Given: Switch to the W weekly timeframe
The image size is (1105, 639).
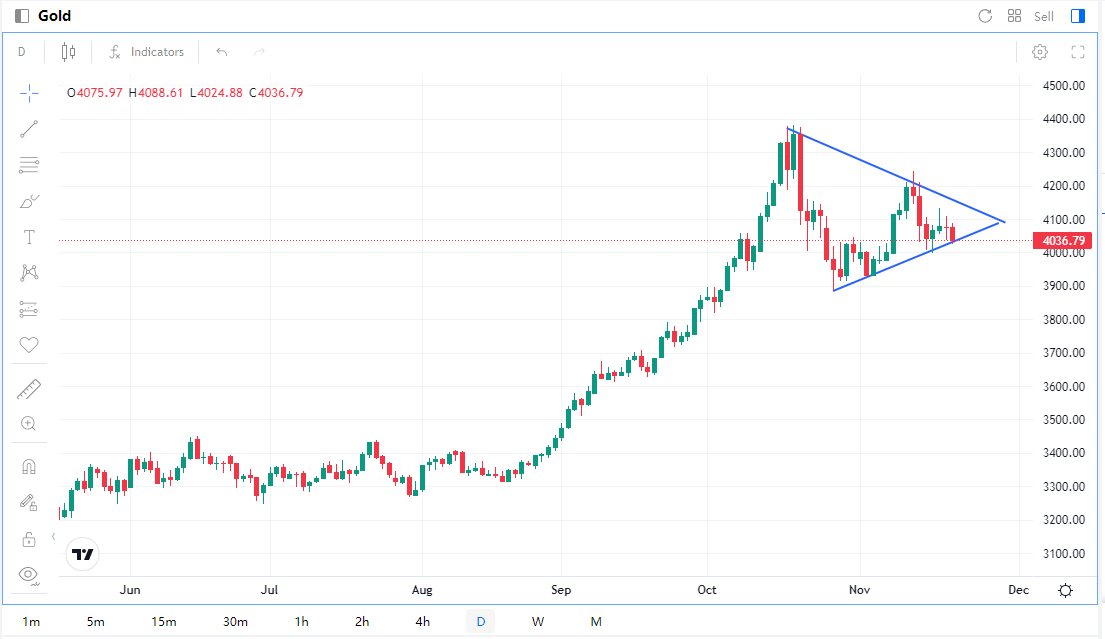Looking at the screenshot, I should tap(538, 622).
